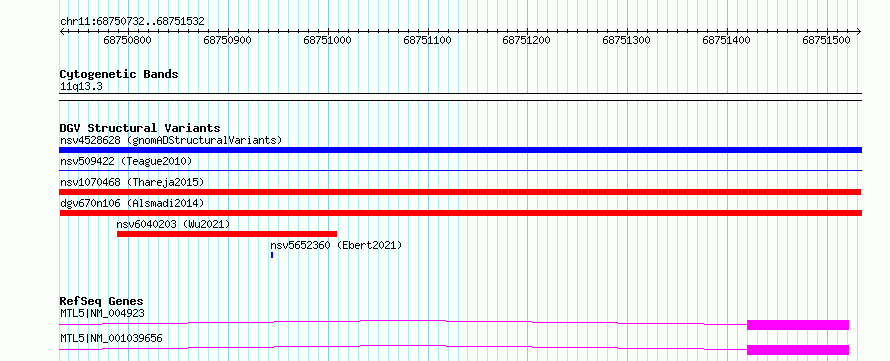Screen dimensions: 890x361
Task: Click the right arrowhead of the ruler
Action: tap(859, 32)
